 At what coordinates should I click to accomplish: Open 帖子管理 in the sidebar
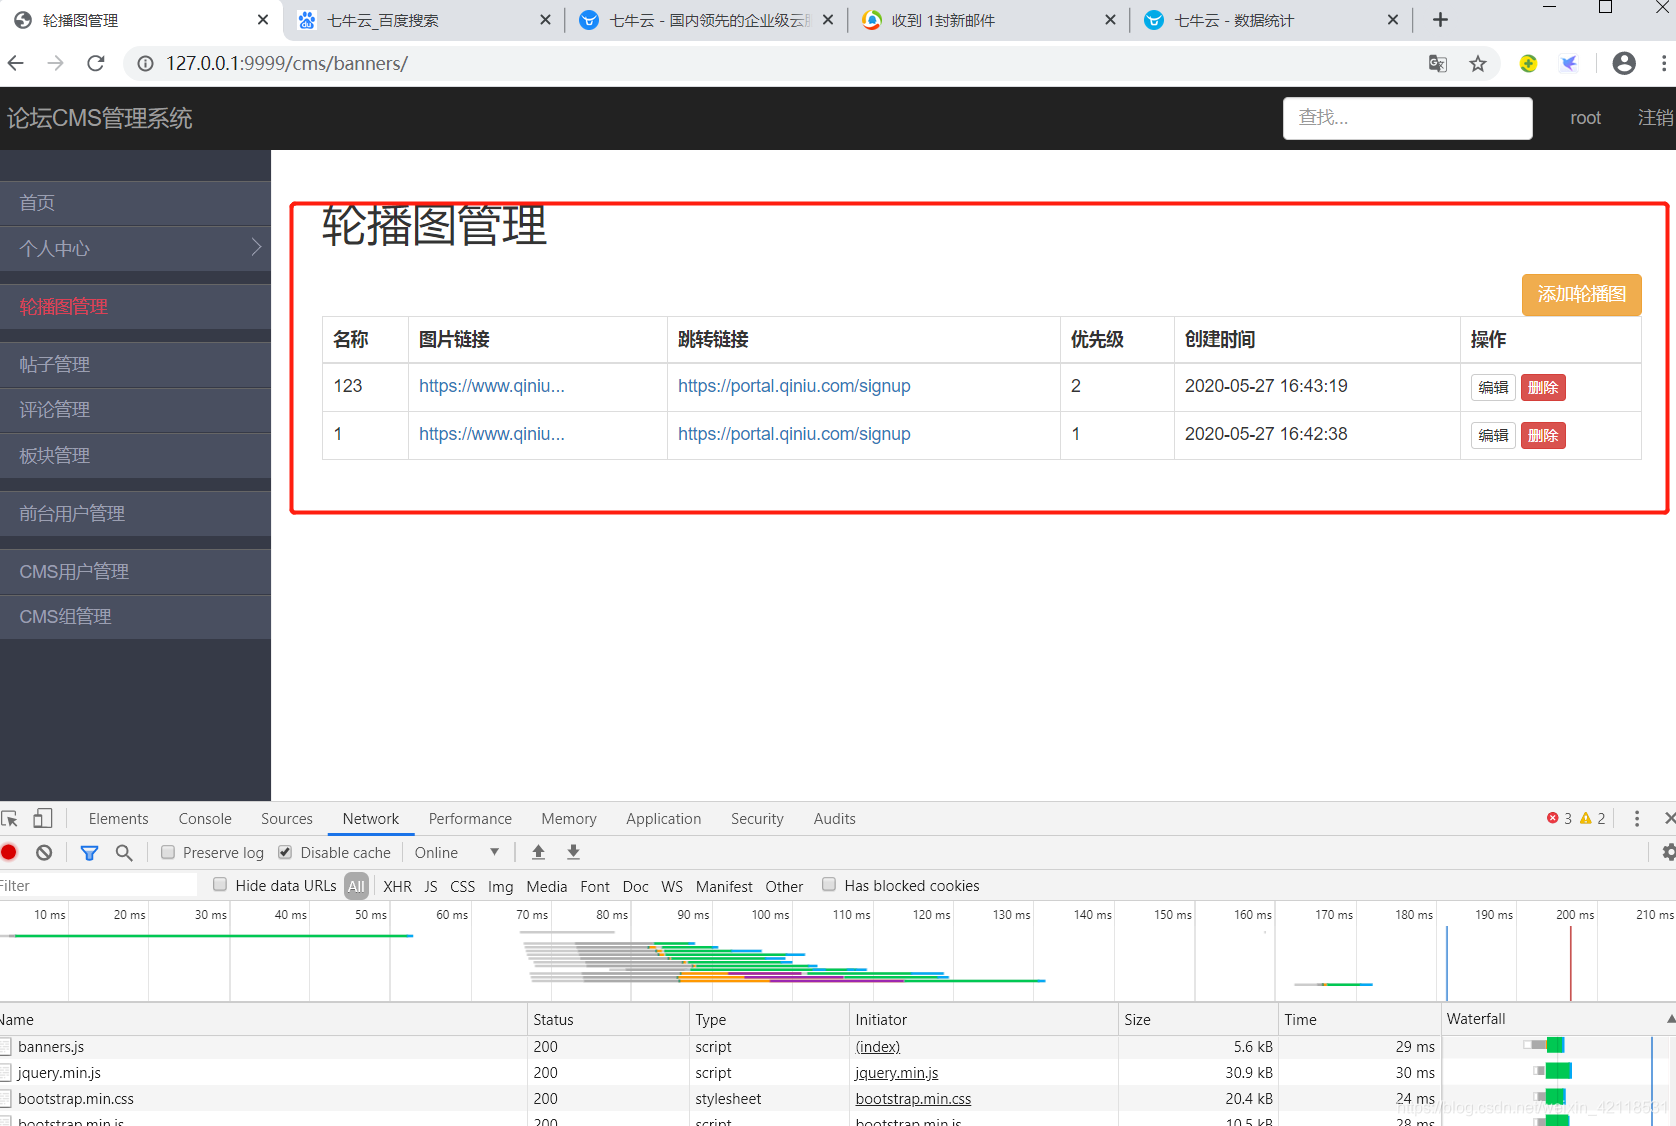pyautogui.click(x=135, y=364)
